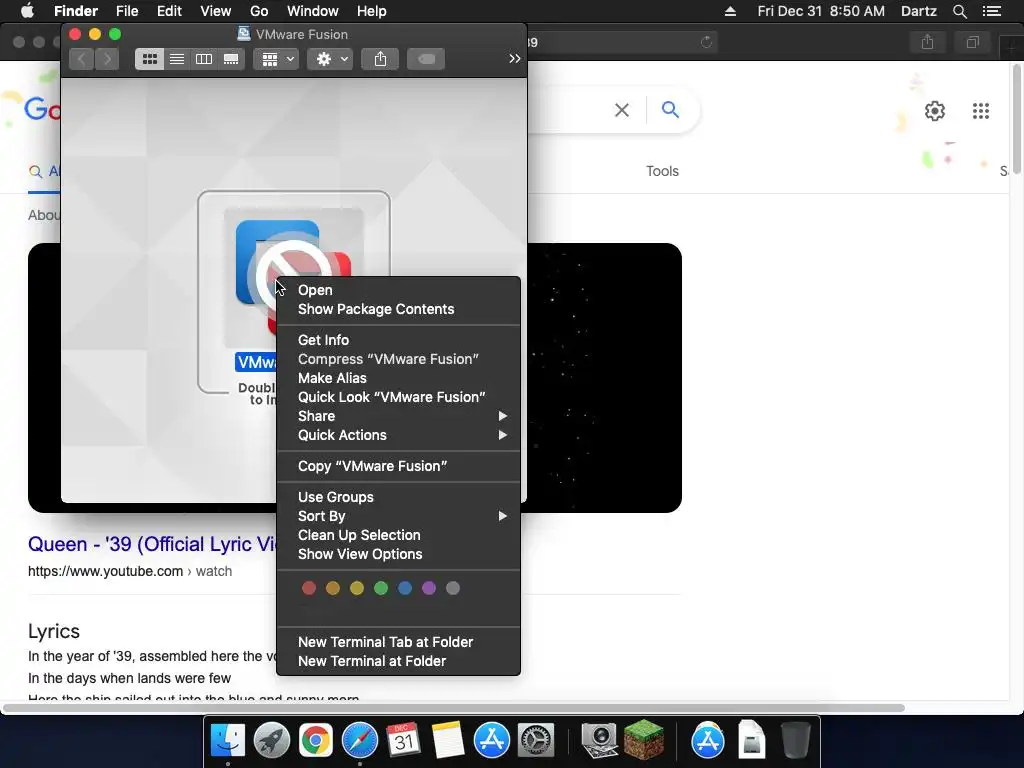The width and height of the screenshot is (1024, 768).
Task: Open Calendar from the Dock
Action: tap(403, 741)
